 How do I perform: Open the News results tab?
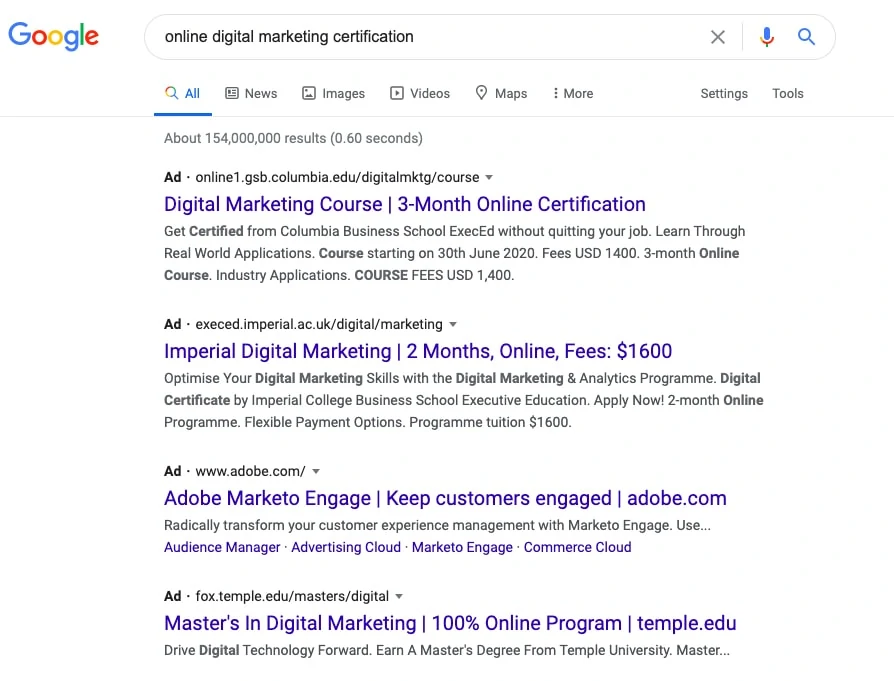coord(251,93)
